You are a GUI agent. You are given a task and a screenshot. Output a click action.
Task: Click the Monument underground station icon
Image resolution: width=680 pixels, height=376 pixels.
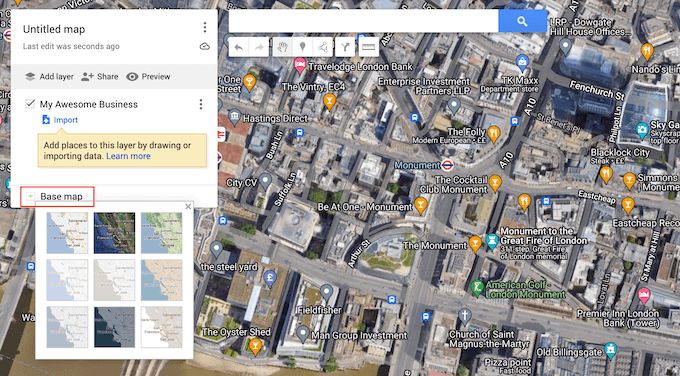[x=448, y=165]
